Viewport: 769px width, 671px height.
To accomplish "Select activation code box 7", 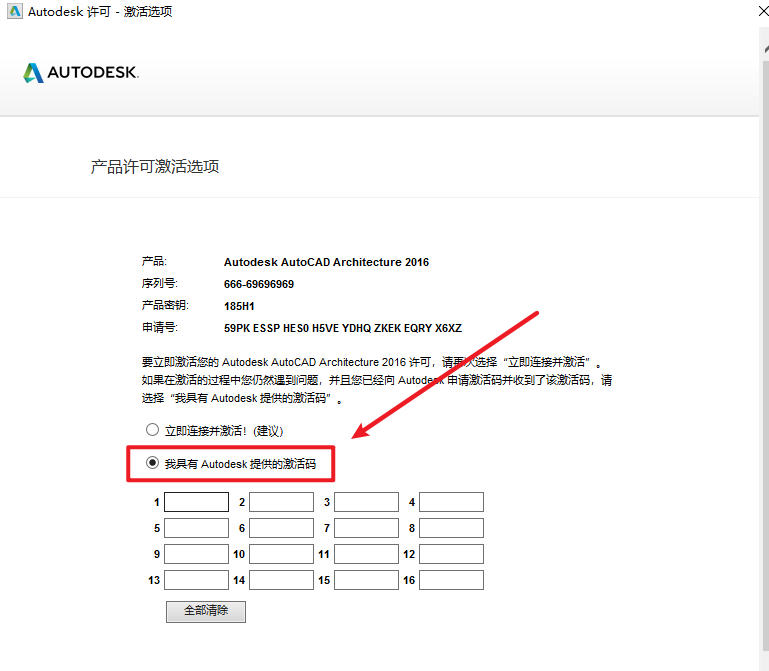I will 366,528.
